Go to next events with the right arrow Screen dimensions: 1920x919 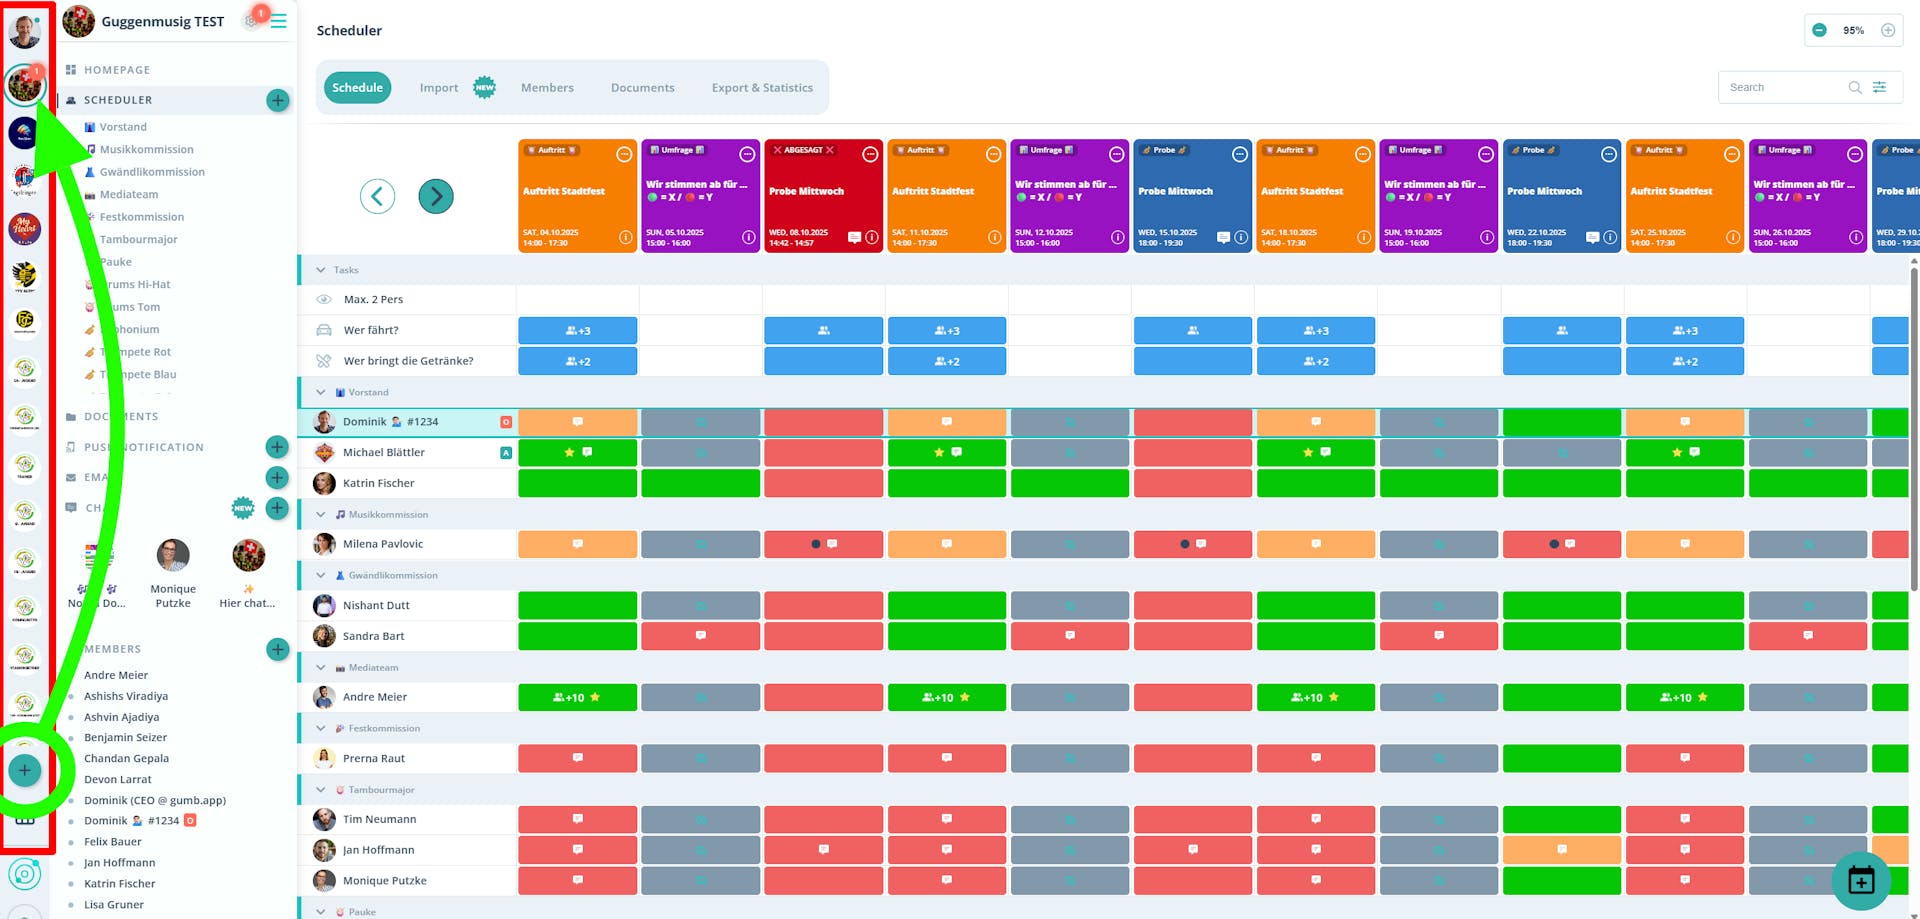pyautogui.click(x=436, y=196)
